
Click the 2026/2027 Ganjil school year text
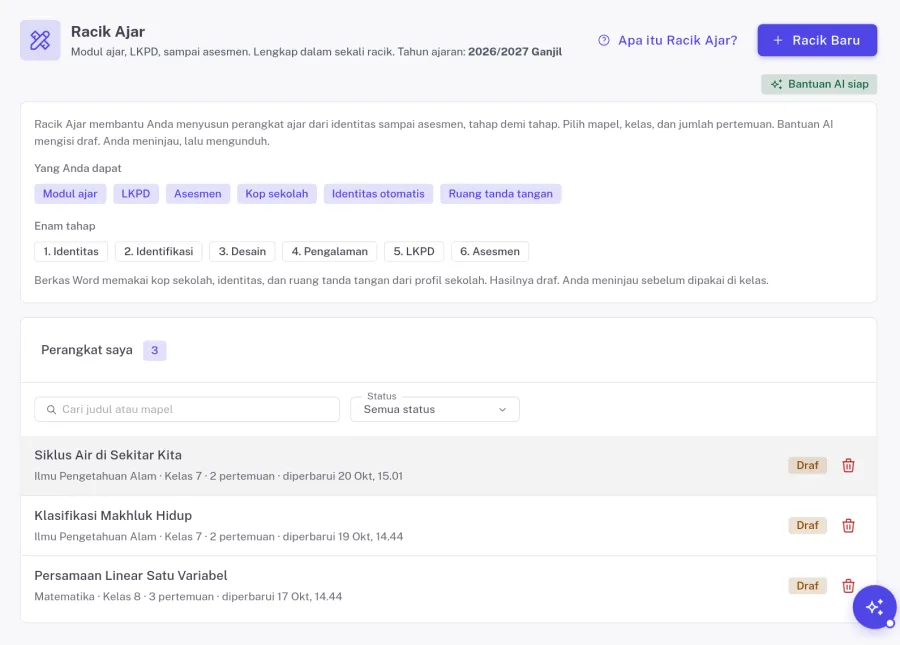tap(515, 52)
